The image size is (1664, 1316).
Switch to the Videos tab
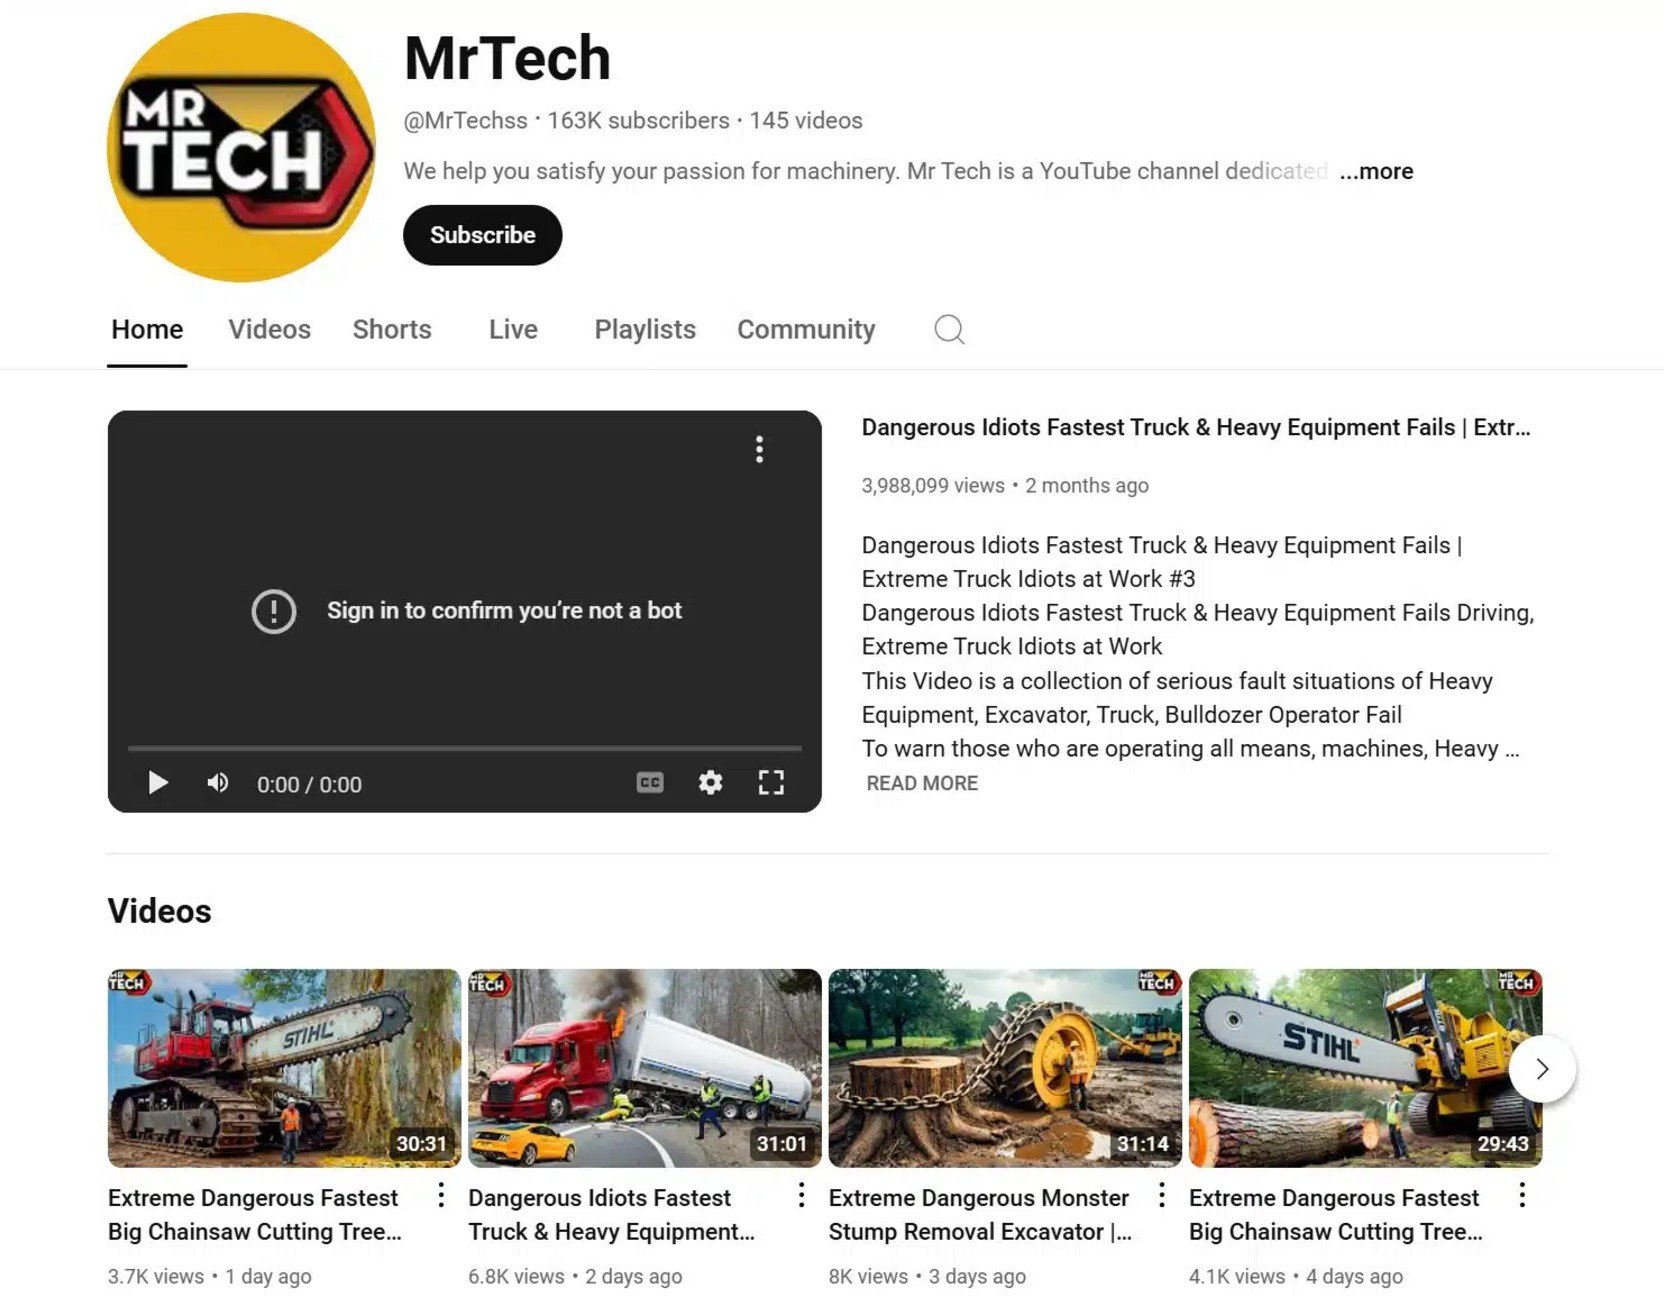click(x=269, y=330)
